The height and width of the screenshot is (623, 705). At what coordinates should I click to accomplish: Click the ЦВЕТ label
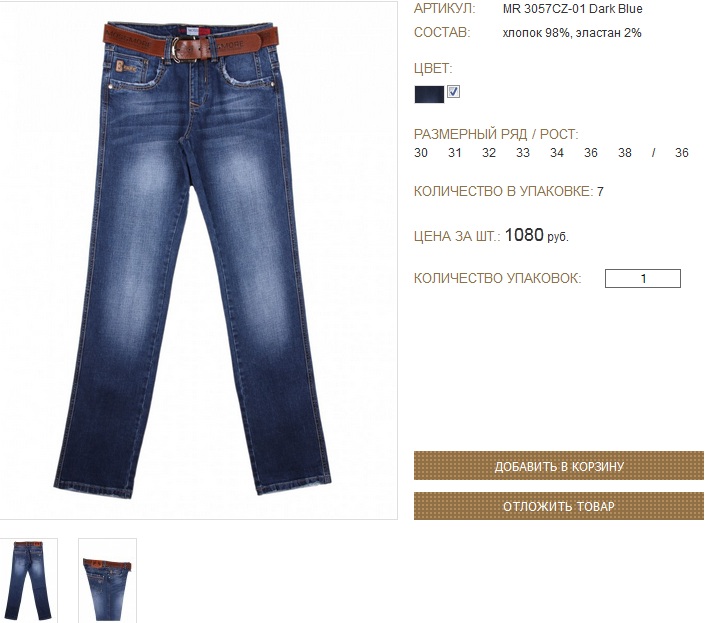coord(433,68)
